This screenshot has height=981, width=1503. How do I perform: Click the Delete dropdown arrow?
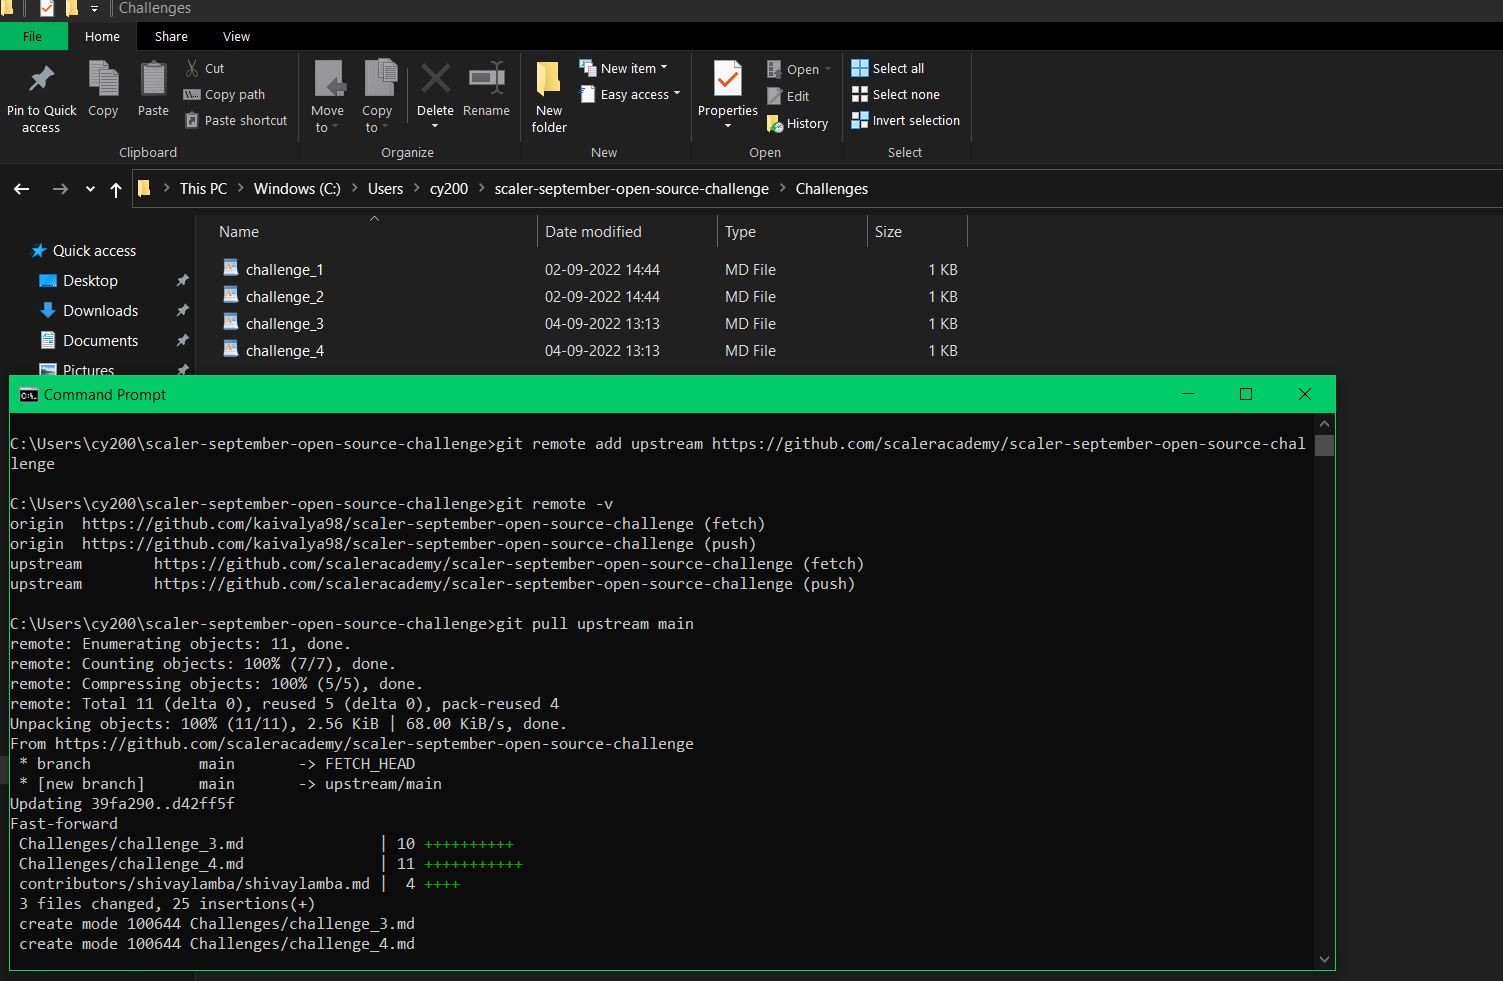435,126
